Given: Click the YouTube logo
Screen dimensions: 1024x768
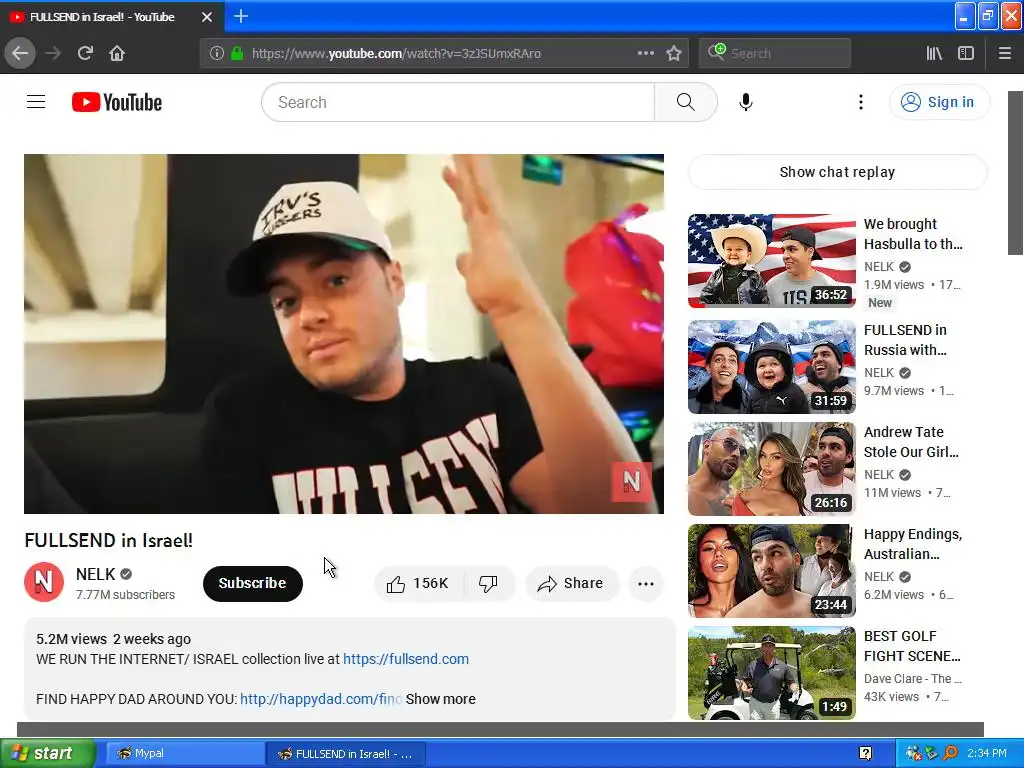Looking at the screenshot, I should (x=117, y=102).
